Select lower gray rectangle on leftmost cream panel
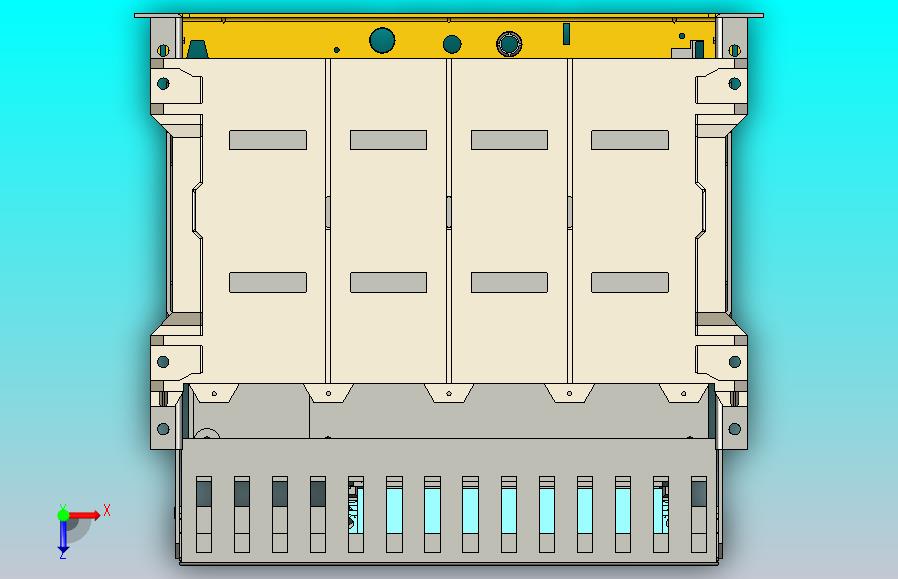Screen dimensions: 898x579 268,282
